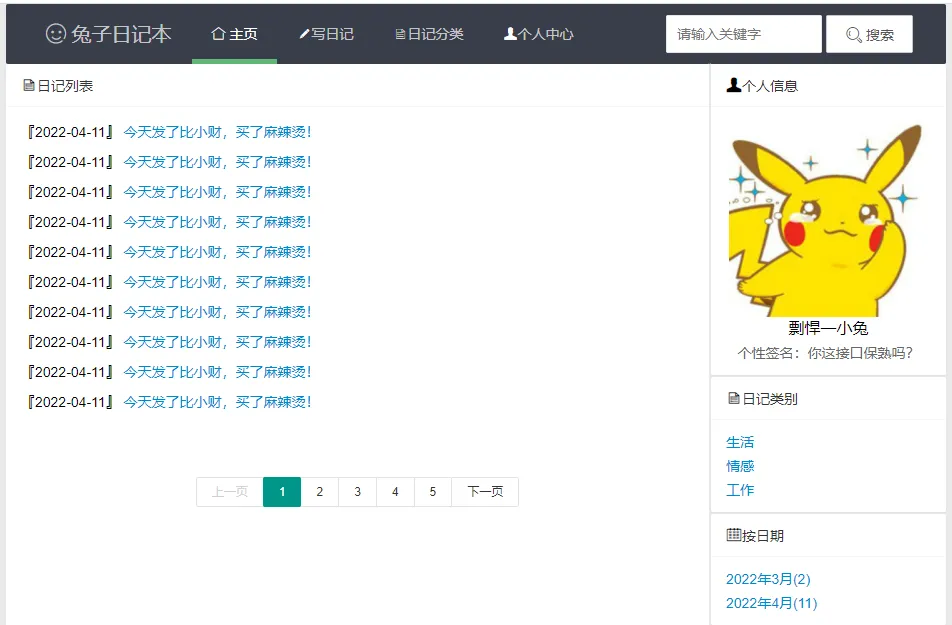
Task: Click the calendar icon beside 按日期
Action: point(733,534)
